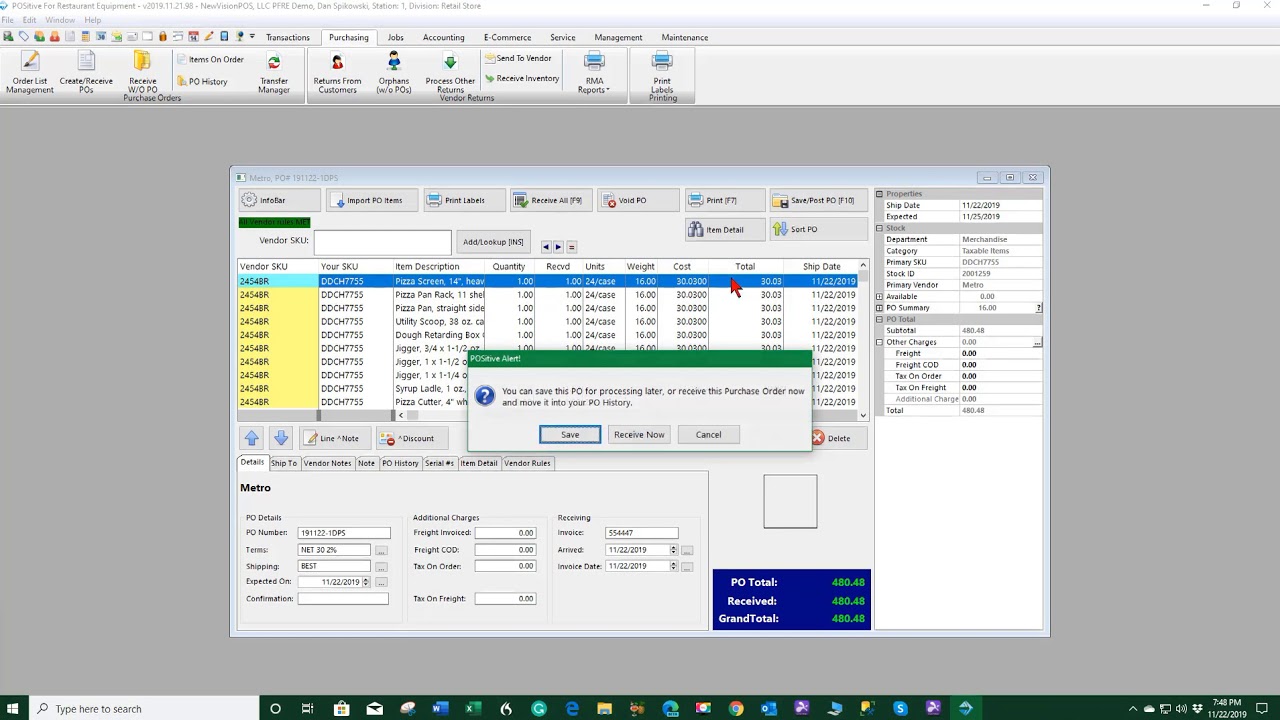Click Void PO button
1280x720 pixels.
(x=637, y=200)
